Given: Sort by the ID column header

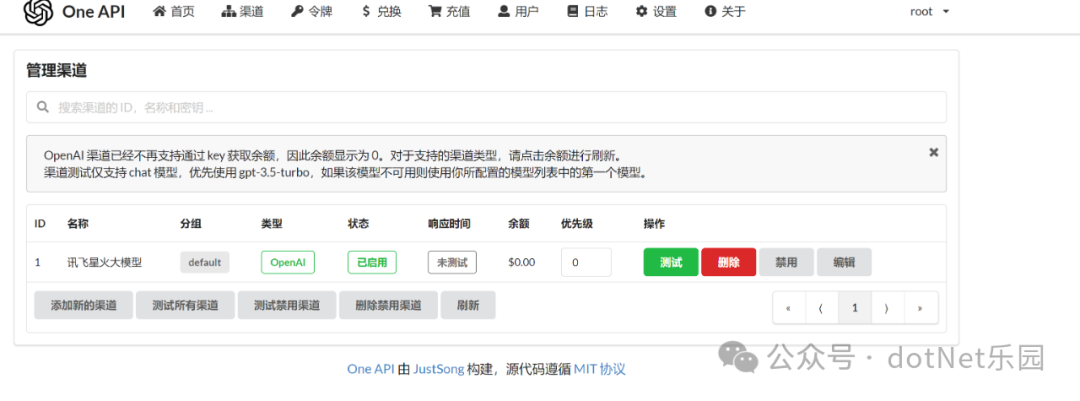Looking at the screenshot, I should 41,224.
